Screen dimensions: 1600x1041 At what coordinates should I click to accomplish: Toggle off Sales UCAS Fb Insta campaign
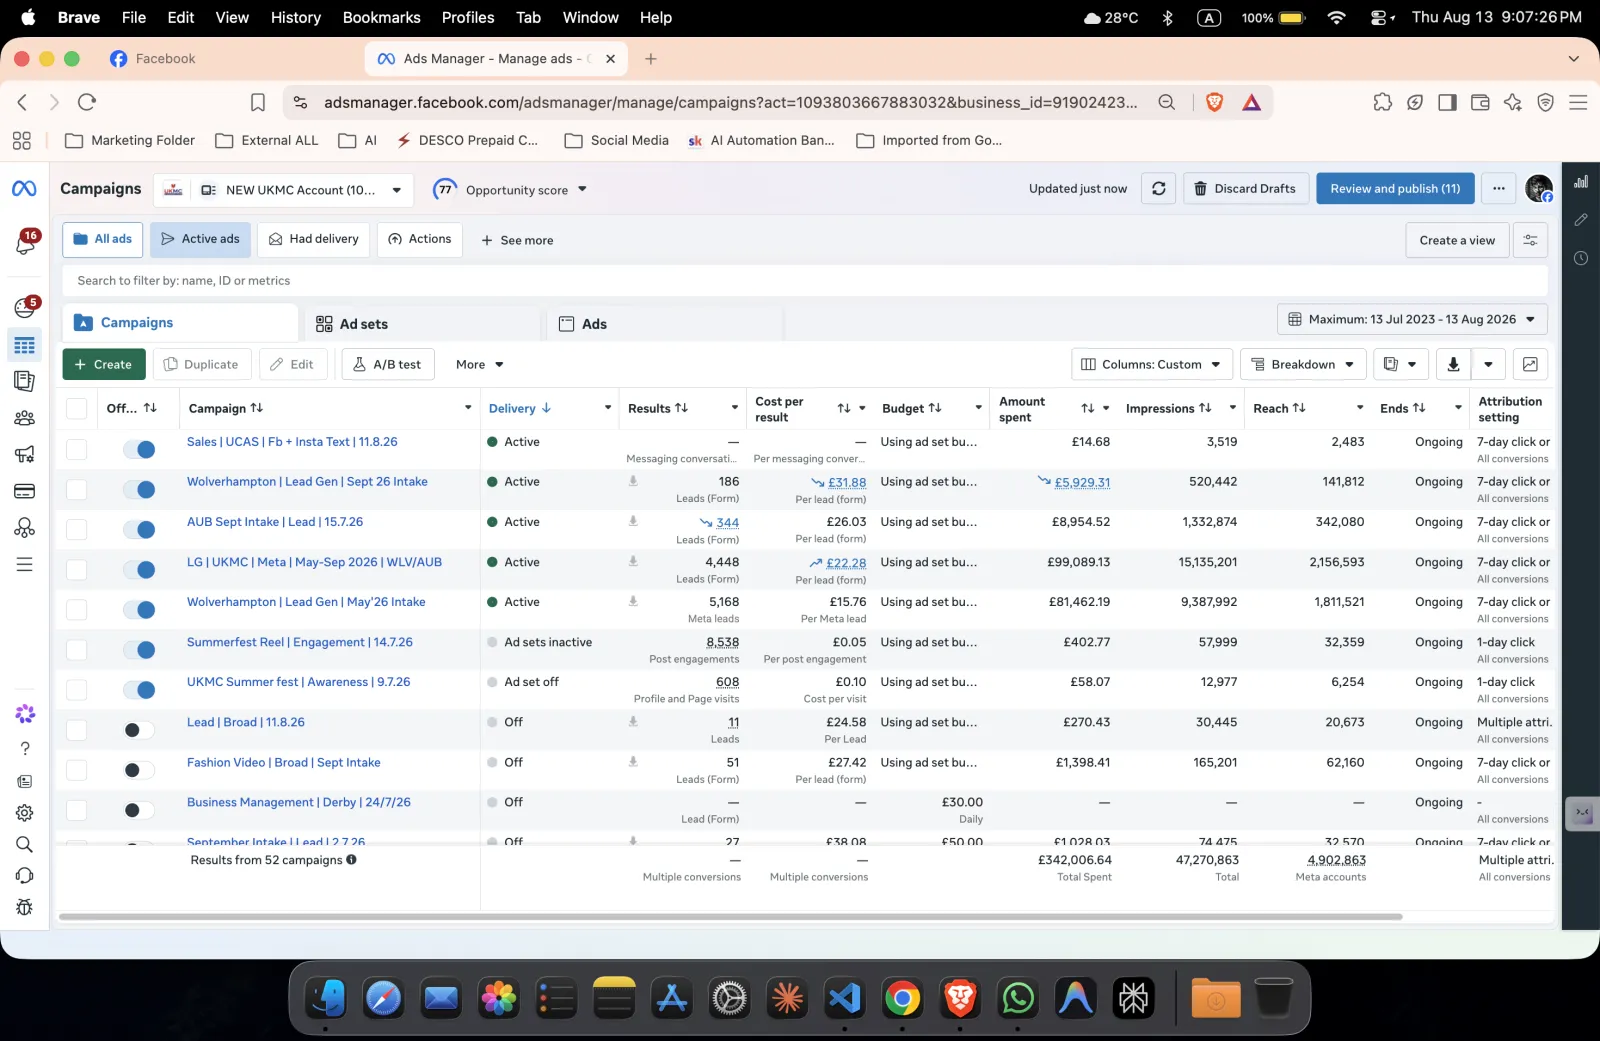point(139,449)
